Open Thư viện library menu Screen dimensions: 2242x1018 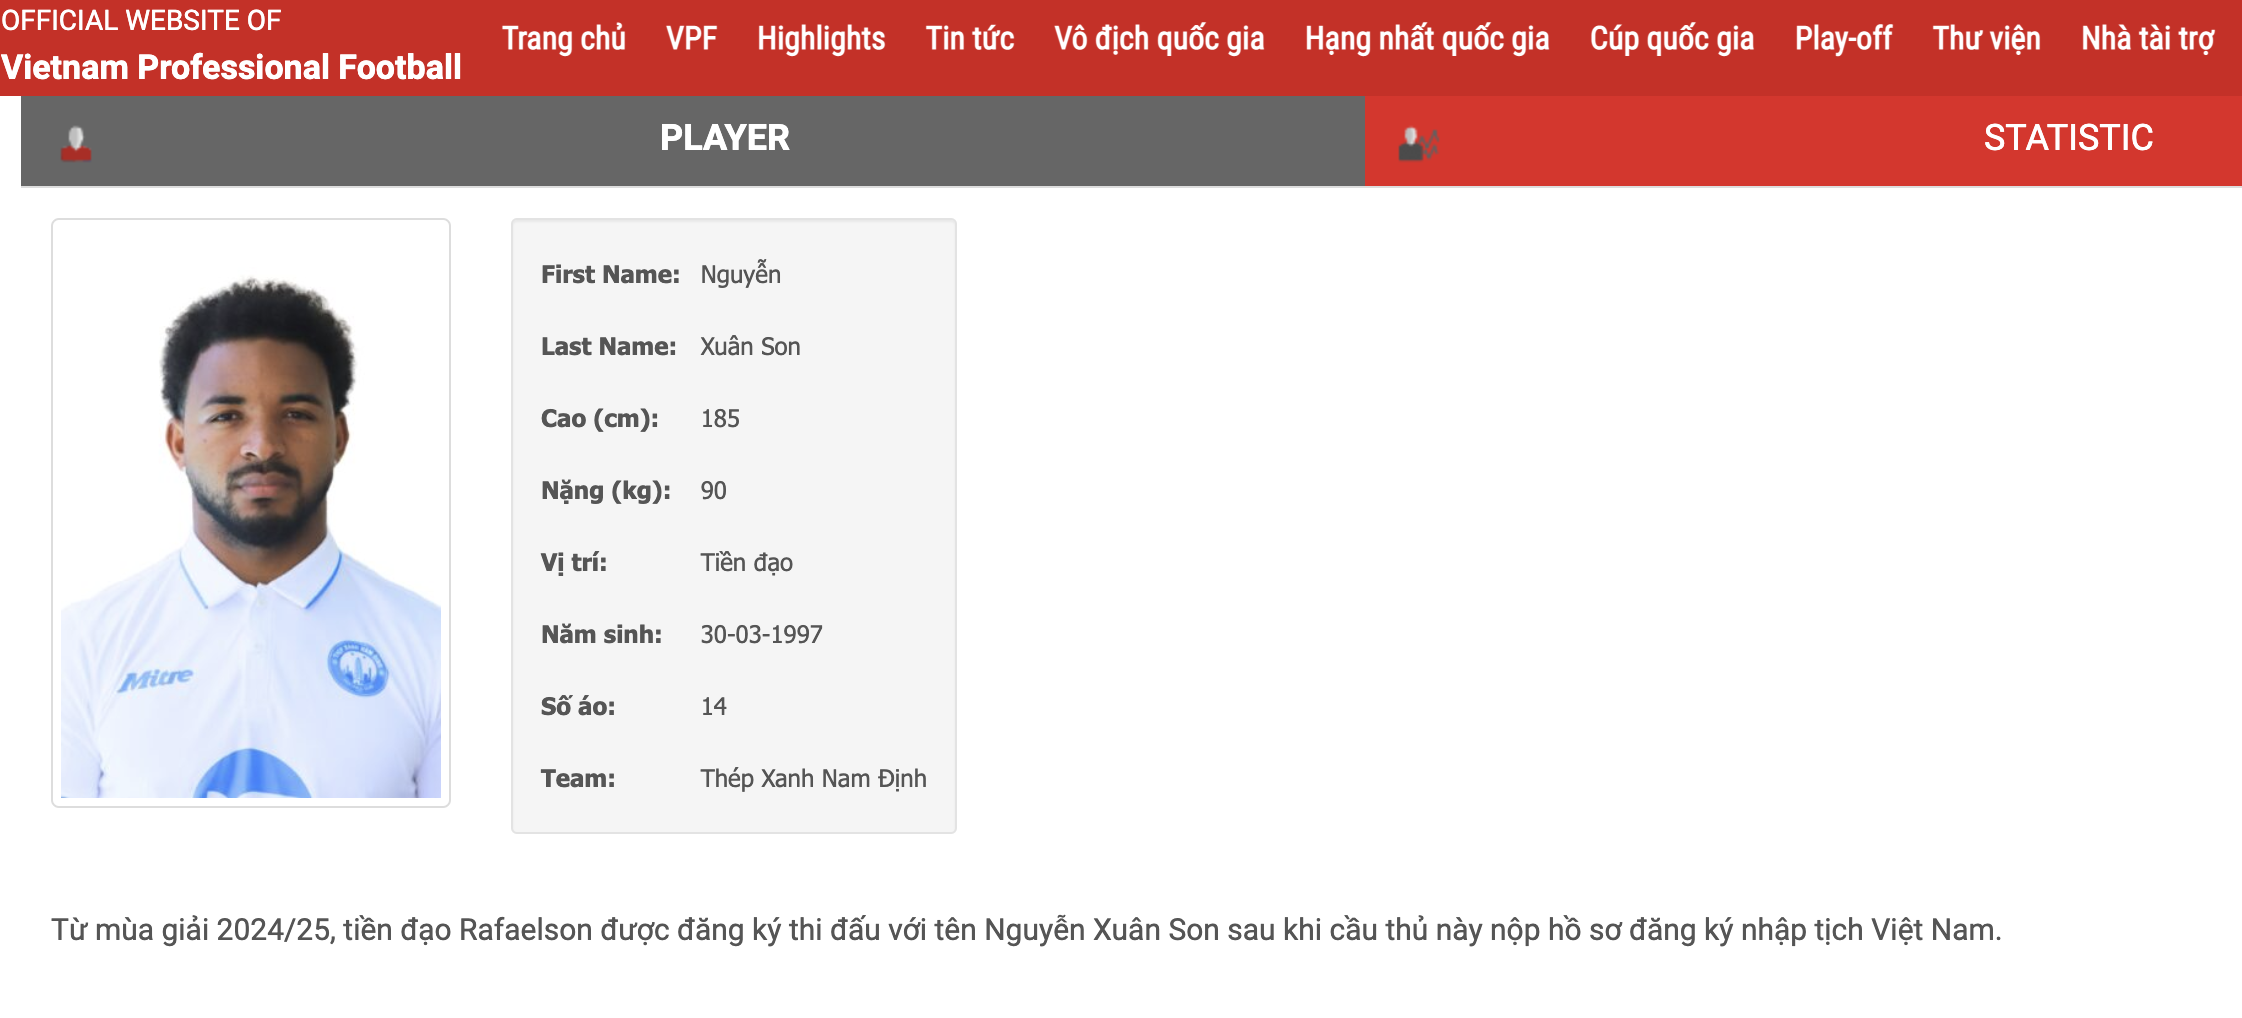coord(1985,39)
